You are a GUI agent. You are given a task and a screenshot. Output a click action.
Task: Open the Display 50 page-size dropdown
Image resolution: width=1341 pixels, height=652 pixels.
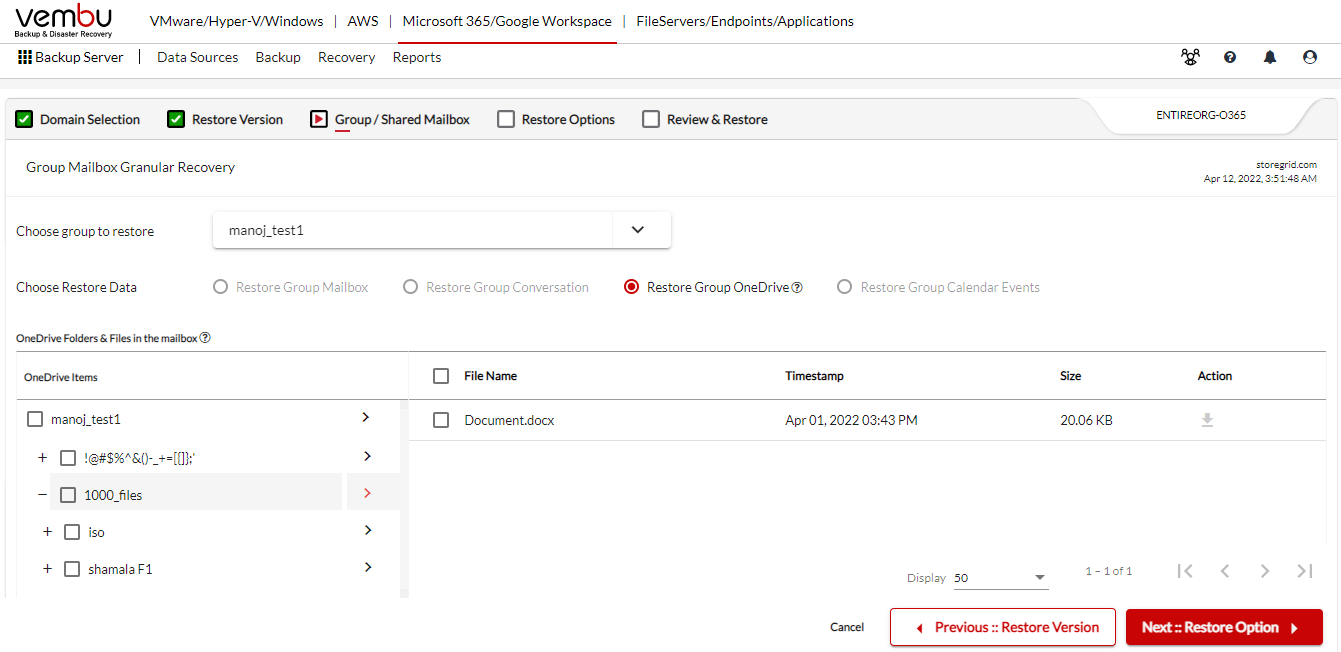point(1000,578)
